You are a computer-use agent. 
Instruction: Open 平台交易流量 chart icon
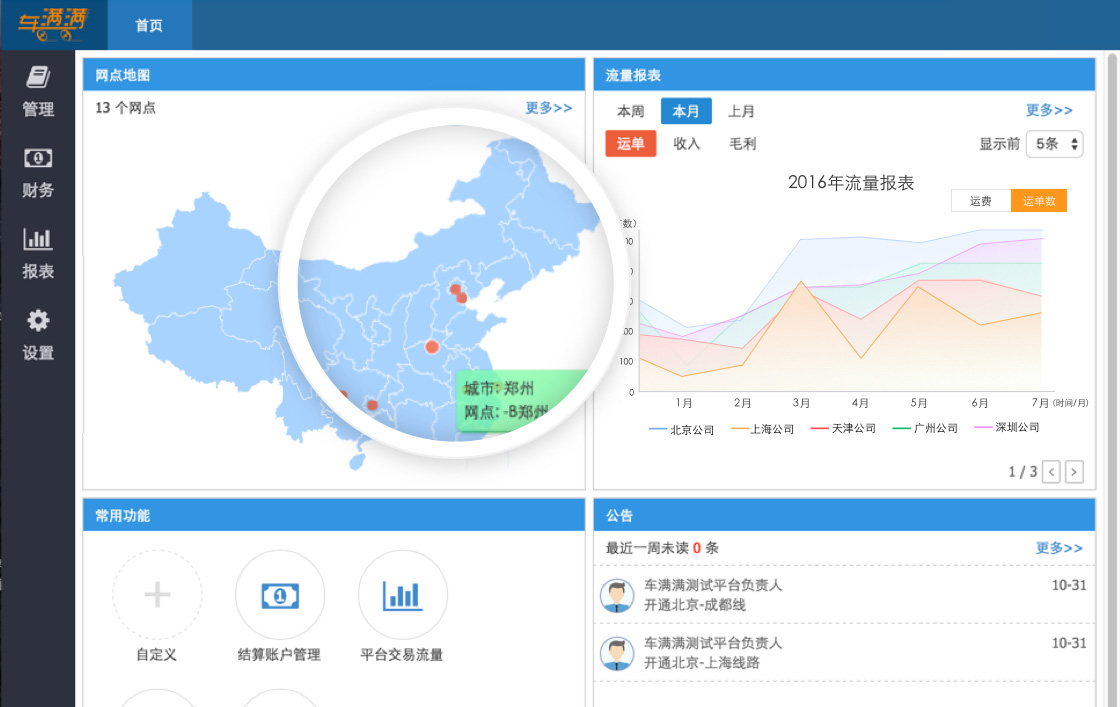[402, 595]
